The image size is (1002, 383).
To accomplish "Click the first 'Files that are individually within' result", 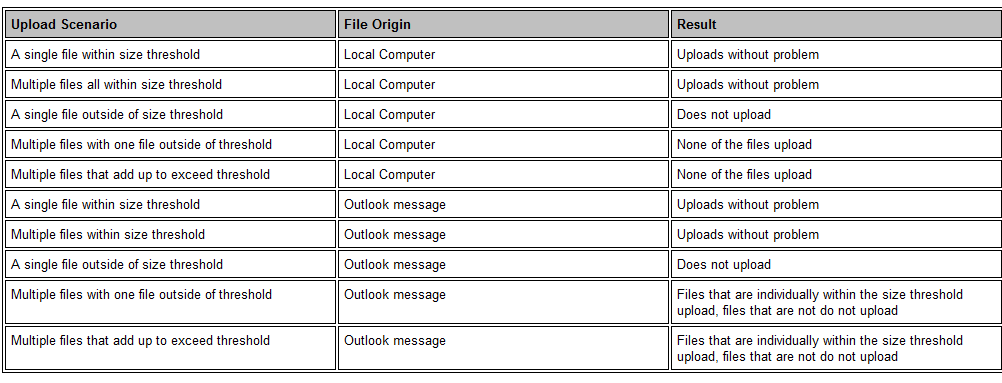I will [836, 302].
